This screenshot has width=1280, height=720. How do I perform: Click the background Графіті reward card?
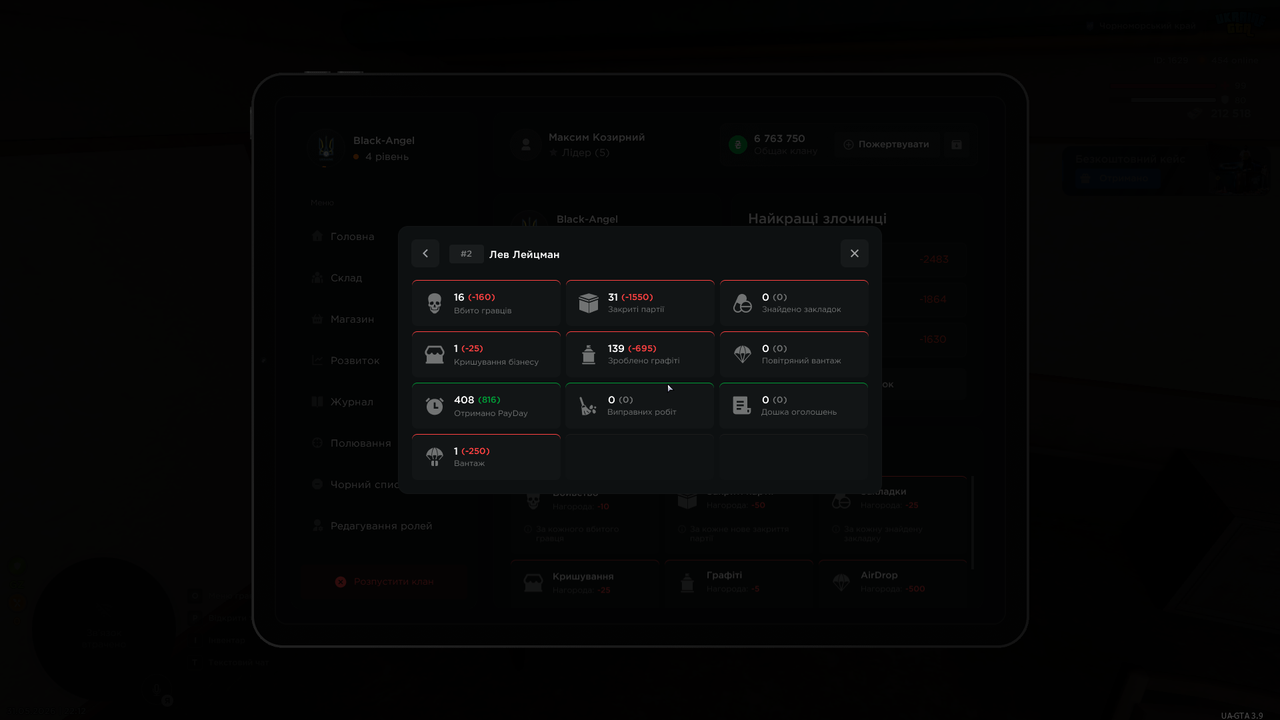tap(740, 583)
